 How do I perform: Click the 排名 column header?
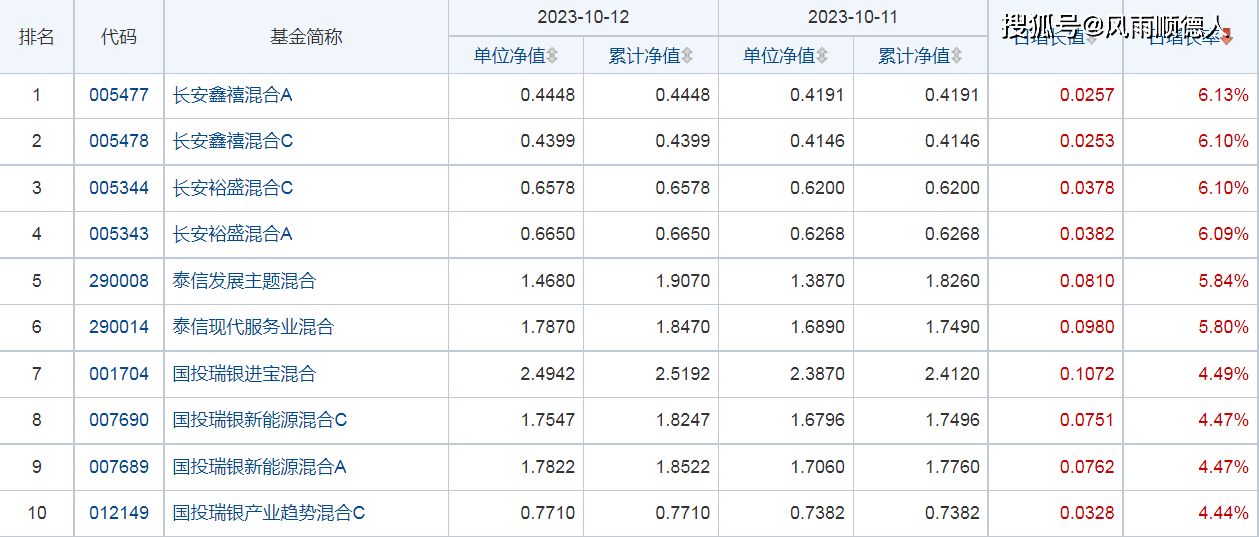(x=37, y=37)
